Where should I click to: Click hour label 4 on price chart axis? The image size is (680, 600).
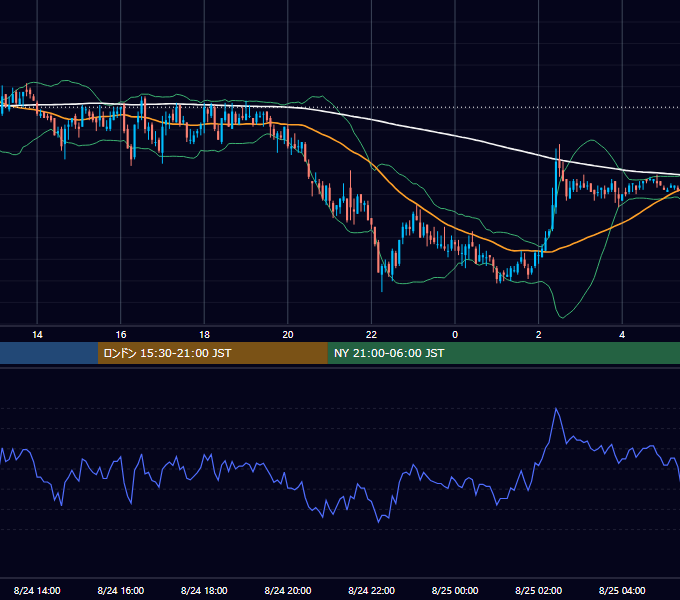pos(622,335)
